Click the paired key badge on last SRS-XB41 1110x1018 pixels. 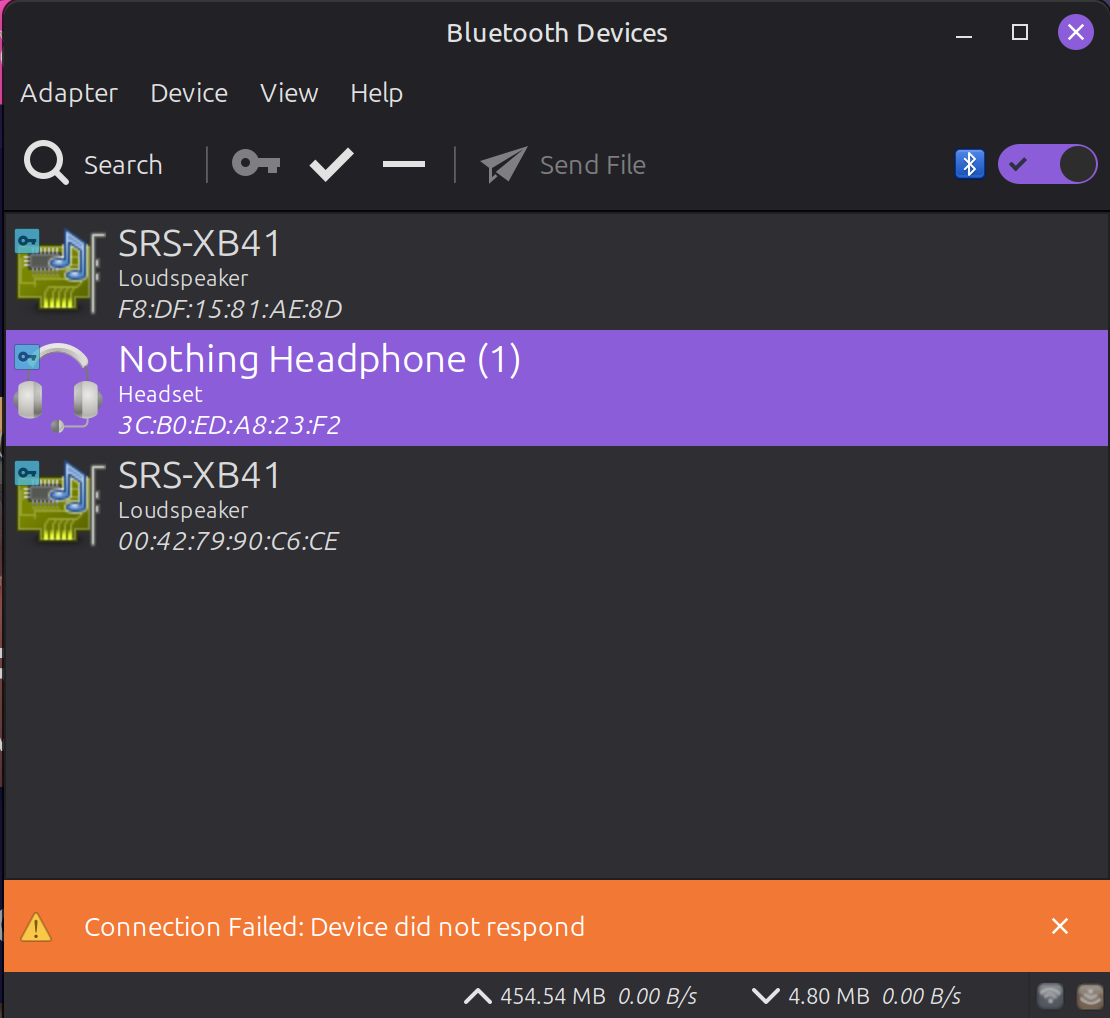[28, 472]
